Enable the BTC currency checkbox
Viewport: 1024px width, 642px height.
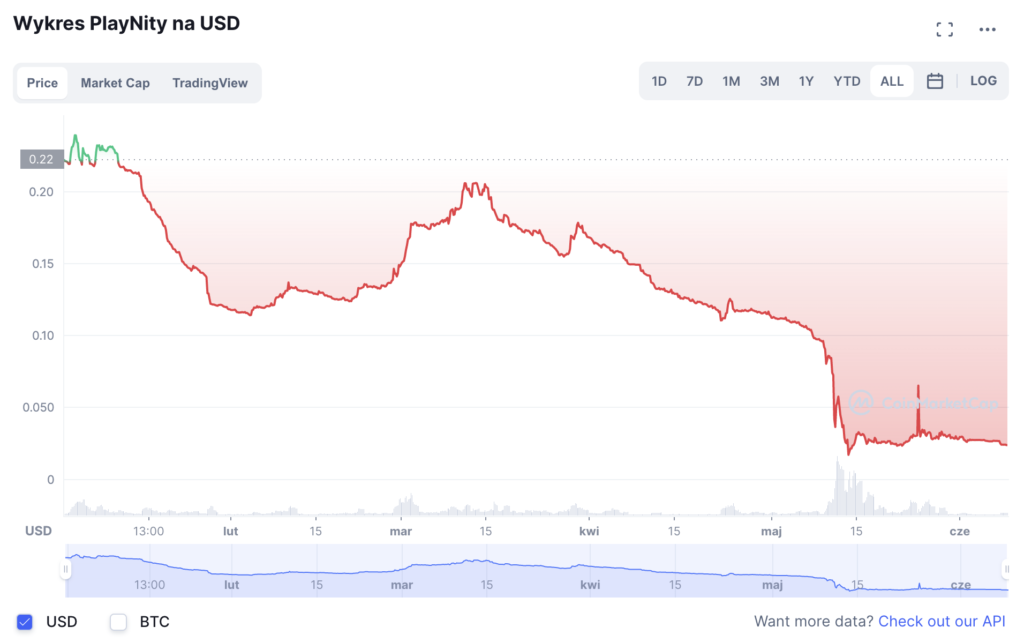click(119, 622)
